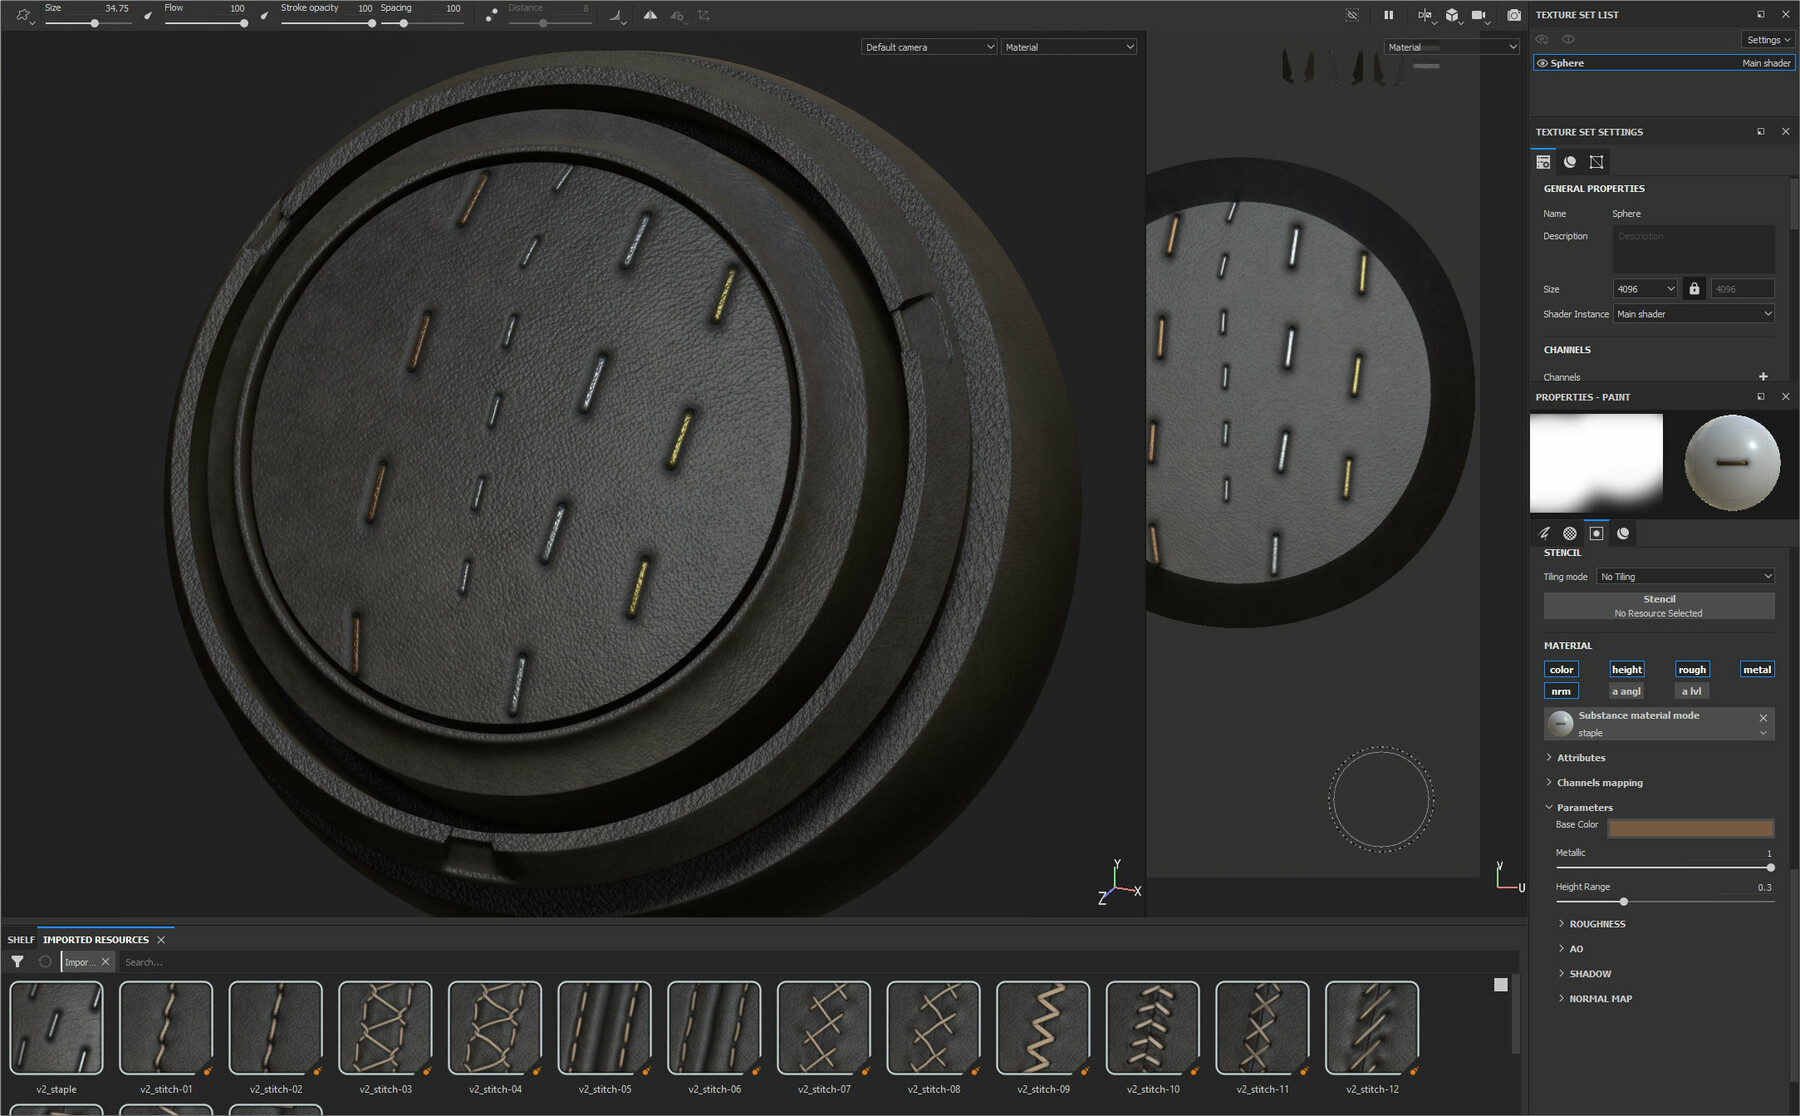
Task: Click the Stencil resource button
Action: click(x=1658, y=606)
